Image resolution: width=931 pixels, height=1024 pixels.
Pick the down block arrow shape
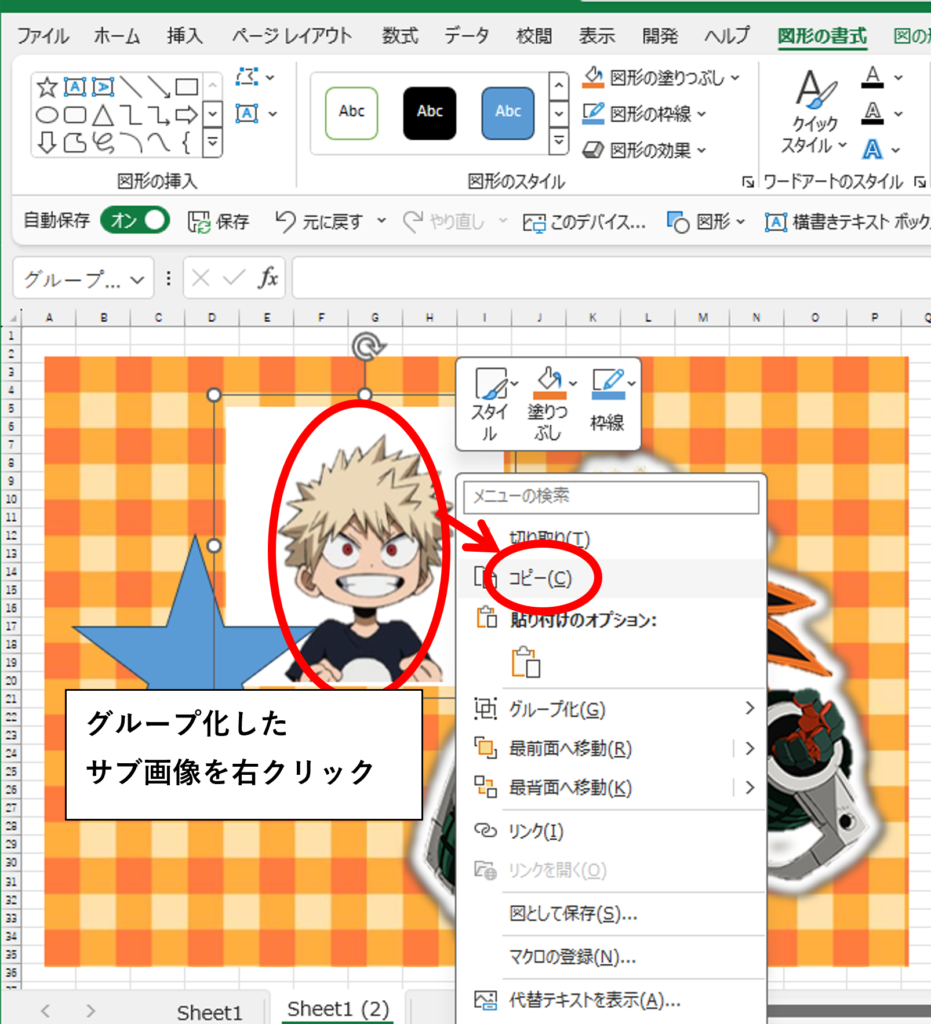pos(47,142)
